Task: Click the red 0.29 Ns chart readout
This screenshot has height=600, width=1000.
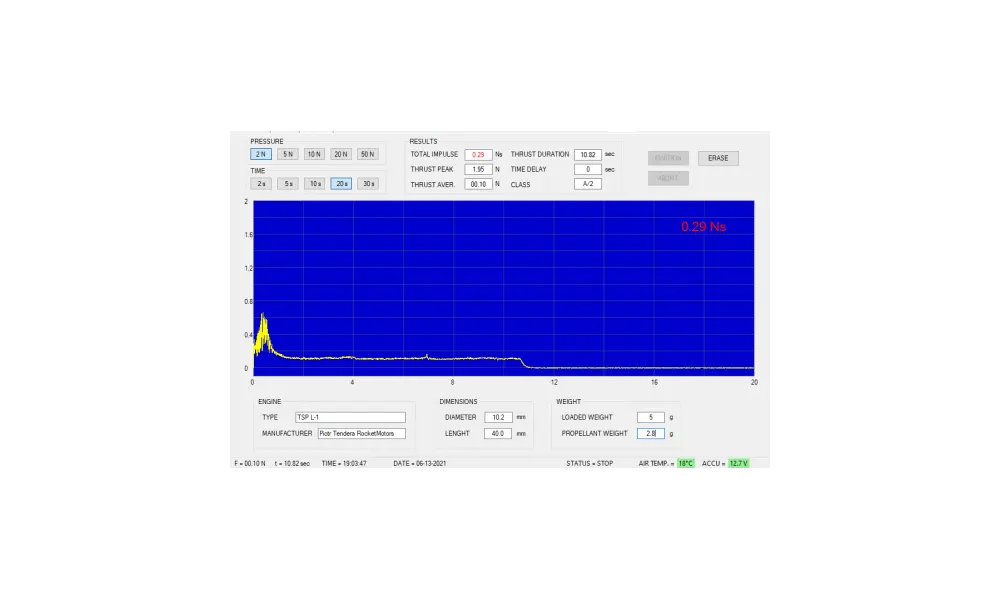Action: pos(703,226)
